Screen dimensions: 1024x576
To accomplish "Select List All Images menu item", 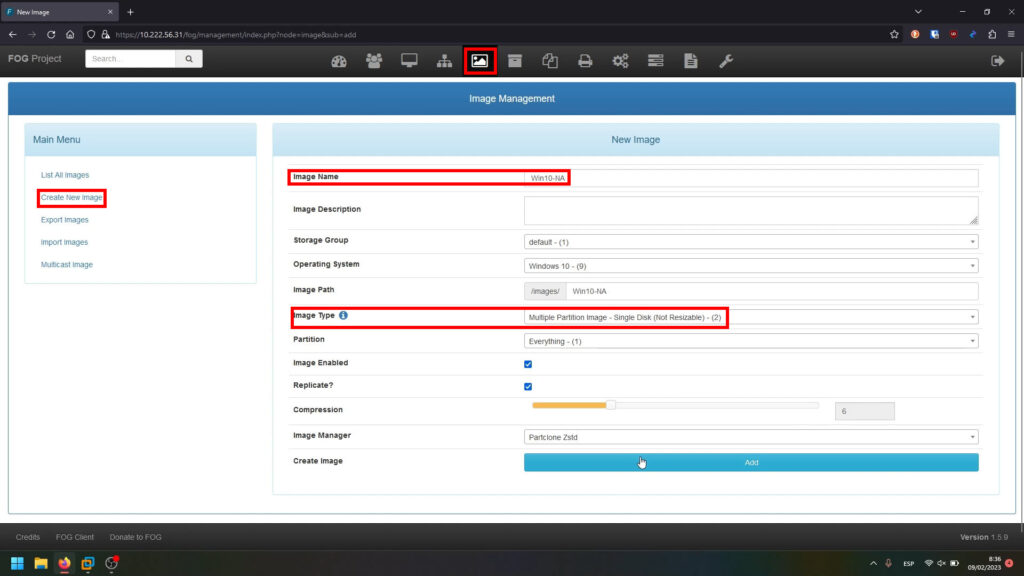I will 65,175.
